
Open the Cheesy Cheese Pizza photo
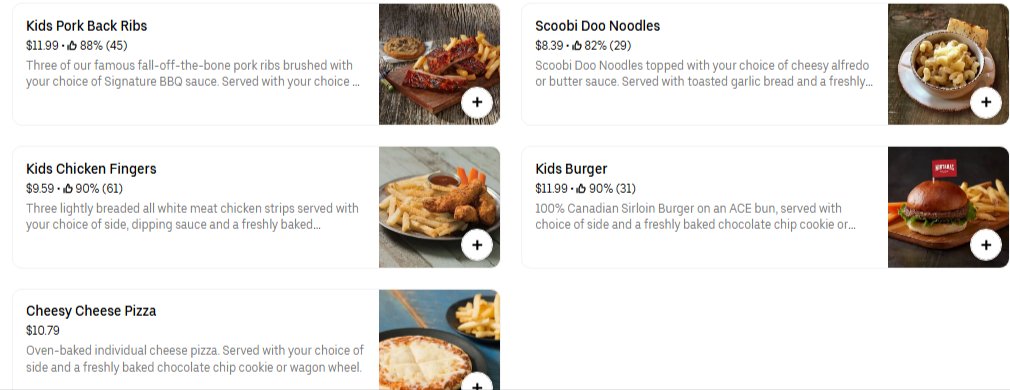point(439,340)
